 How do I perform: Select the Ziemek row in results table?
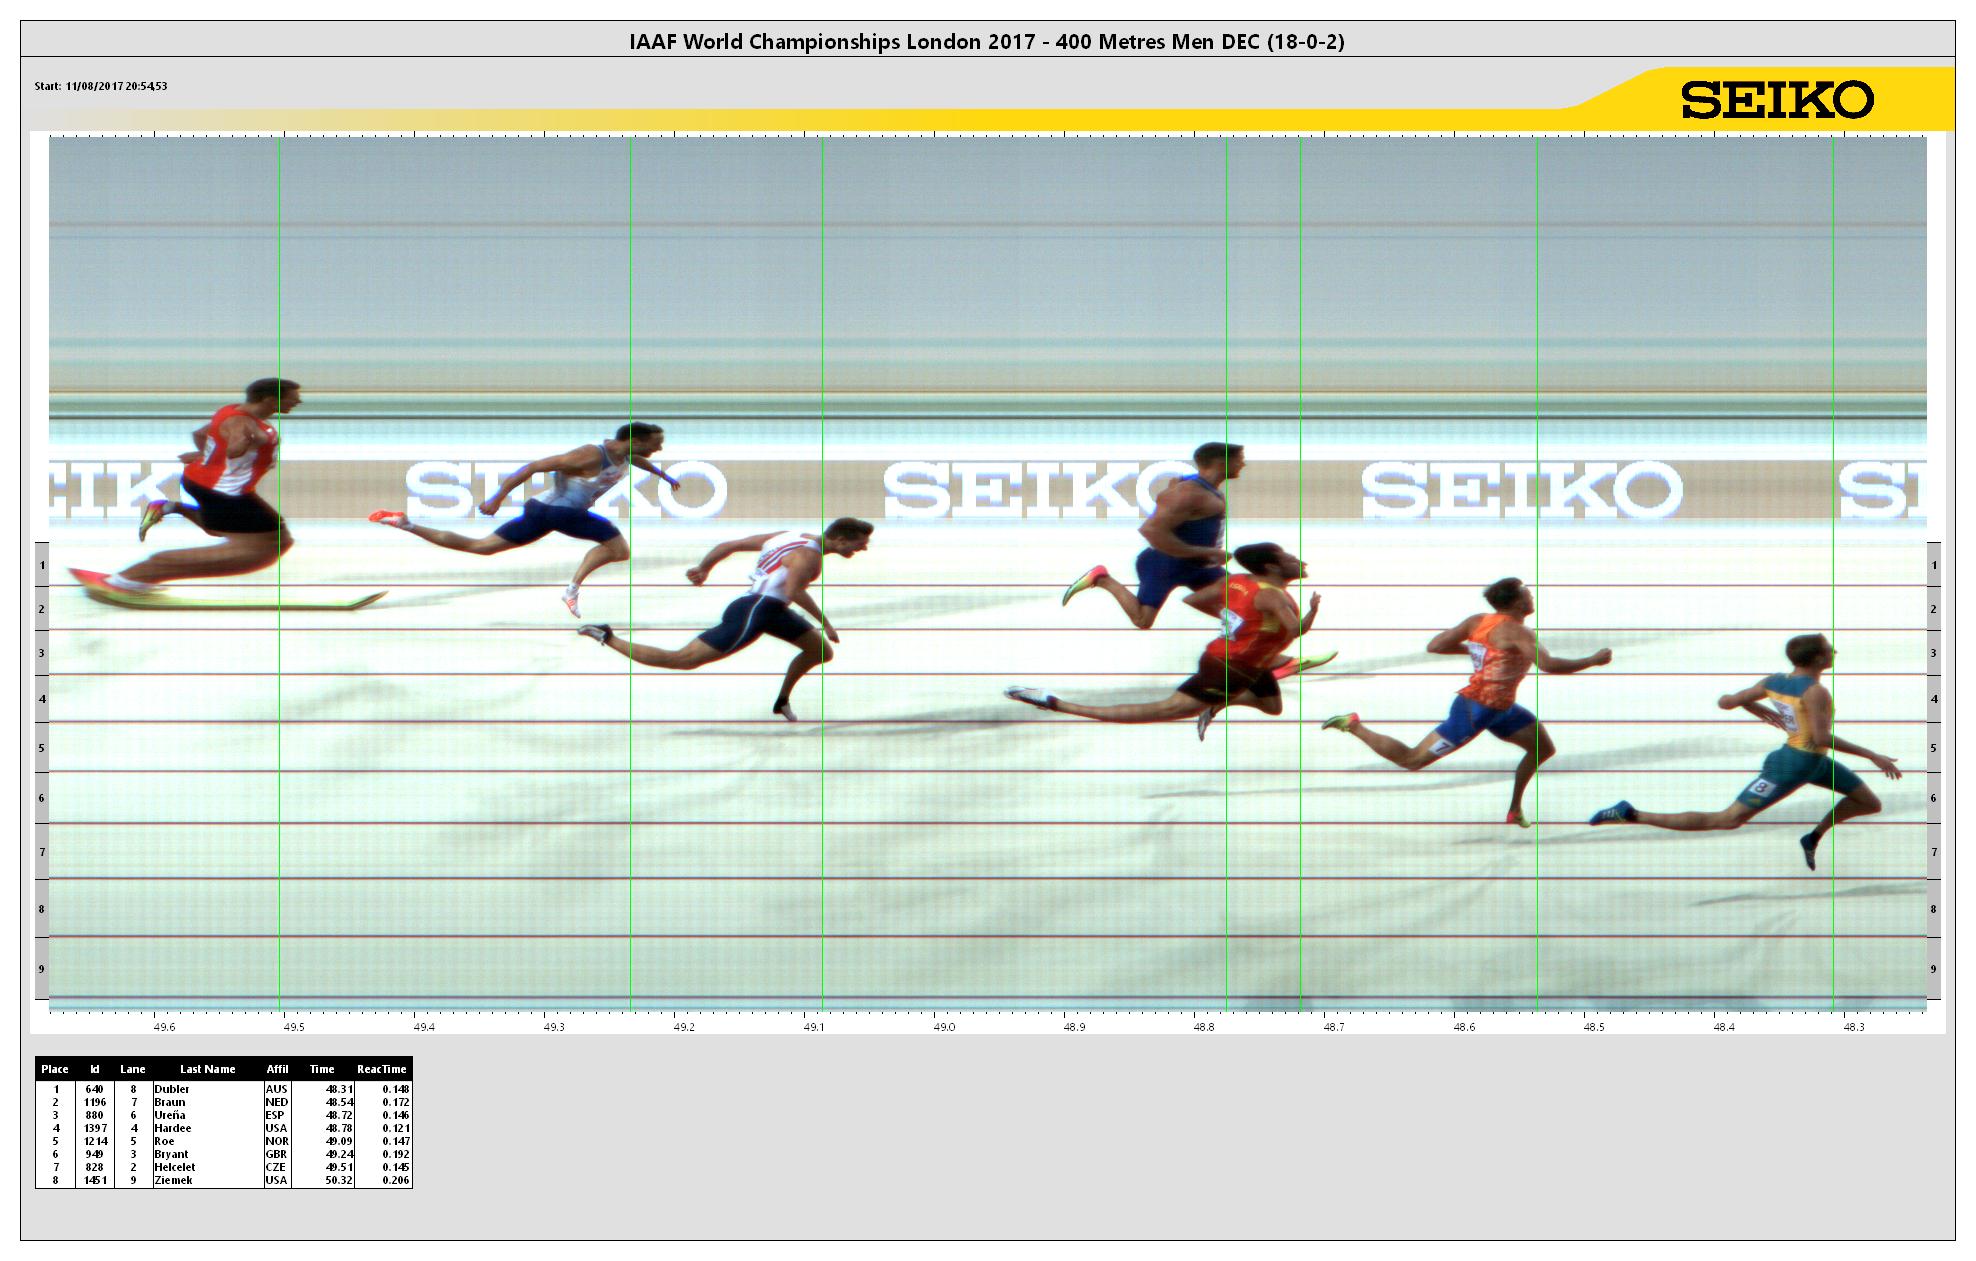172,1180
